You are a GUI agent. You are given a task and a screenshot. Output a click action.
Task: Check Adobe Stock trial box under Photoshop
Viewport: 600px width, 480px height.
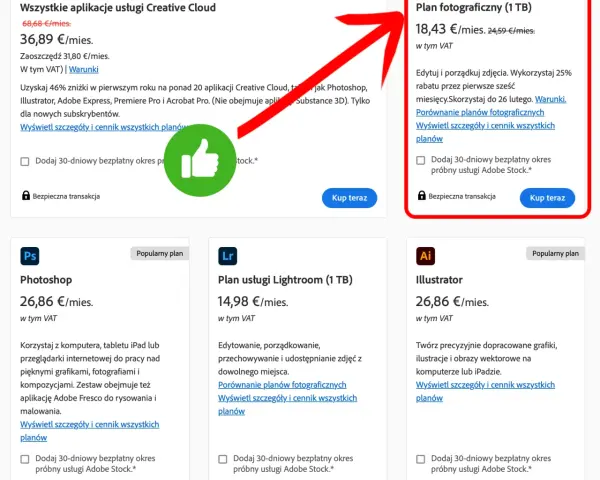tap(25, 459)
